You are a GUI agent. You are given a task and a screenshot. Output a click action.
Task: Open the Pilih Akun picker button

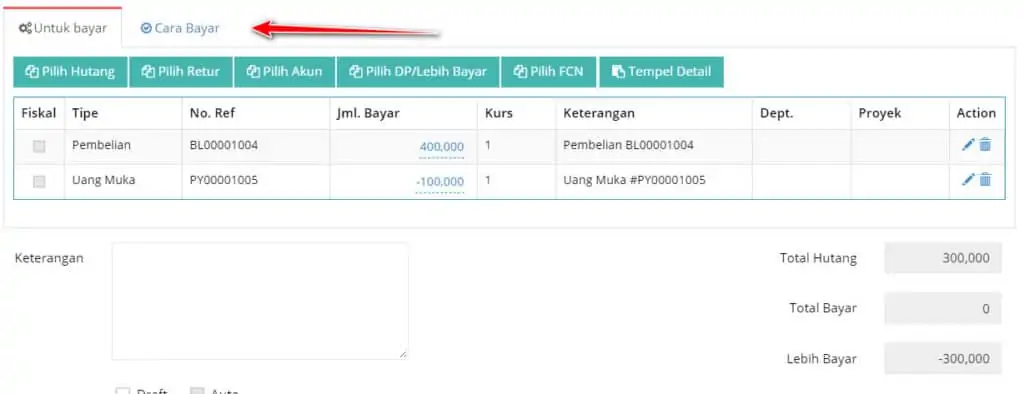[x=285, y=72]
